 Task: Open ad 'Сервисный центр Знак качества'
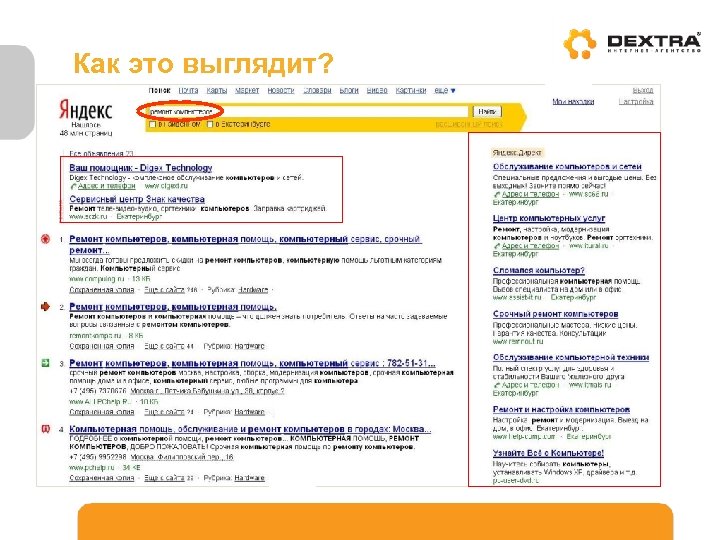(x=137, y=199)
